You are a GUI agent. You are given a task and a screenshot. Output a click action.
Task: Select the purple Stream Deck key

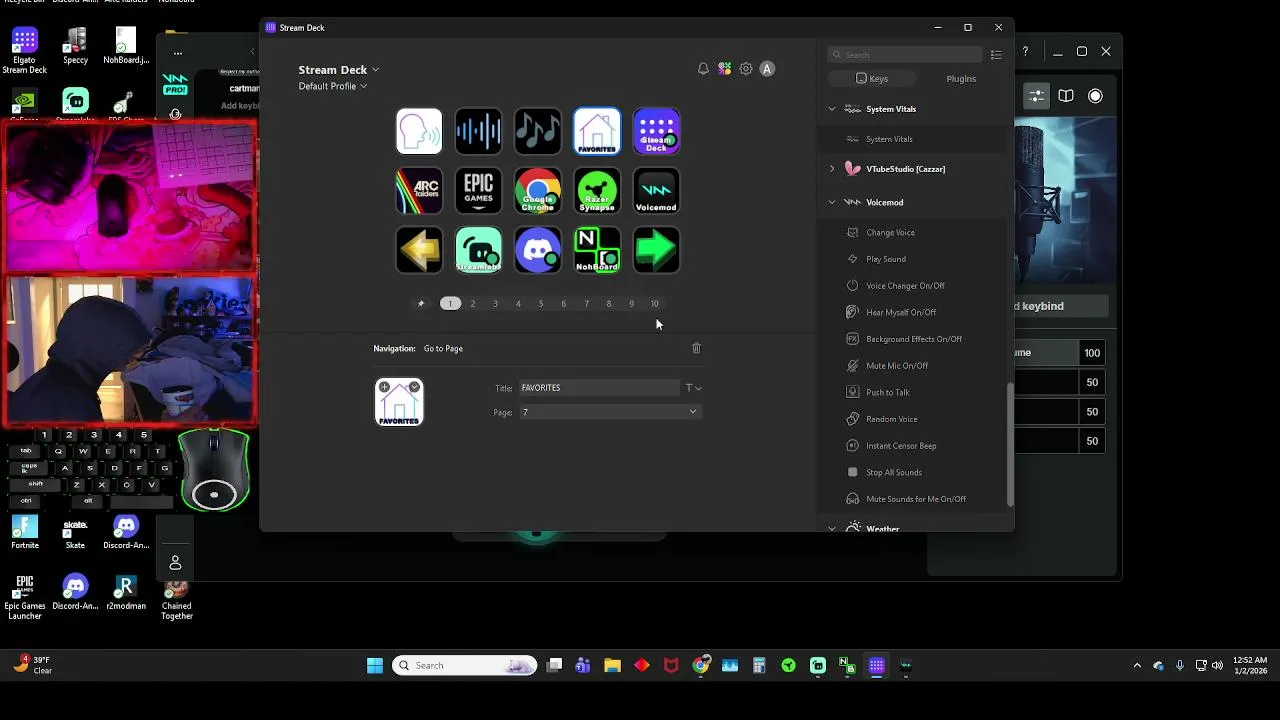[656, 131]
